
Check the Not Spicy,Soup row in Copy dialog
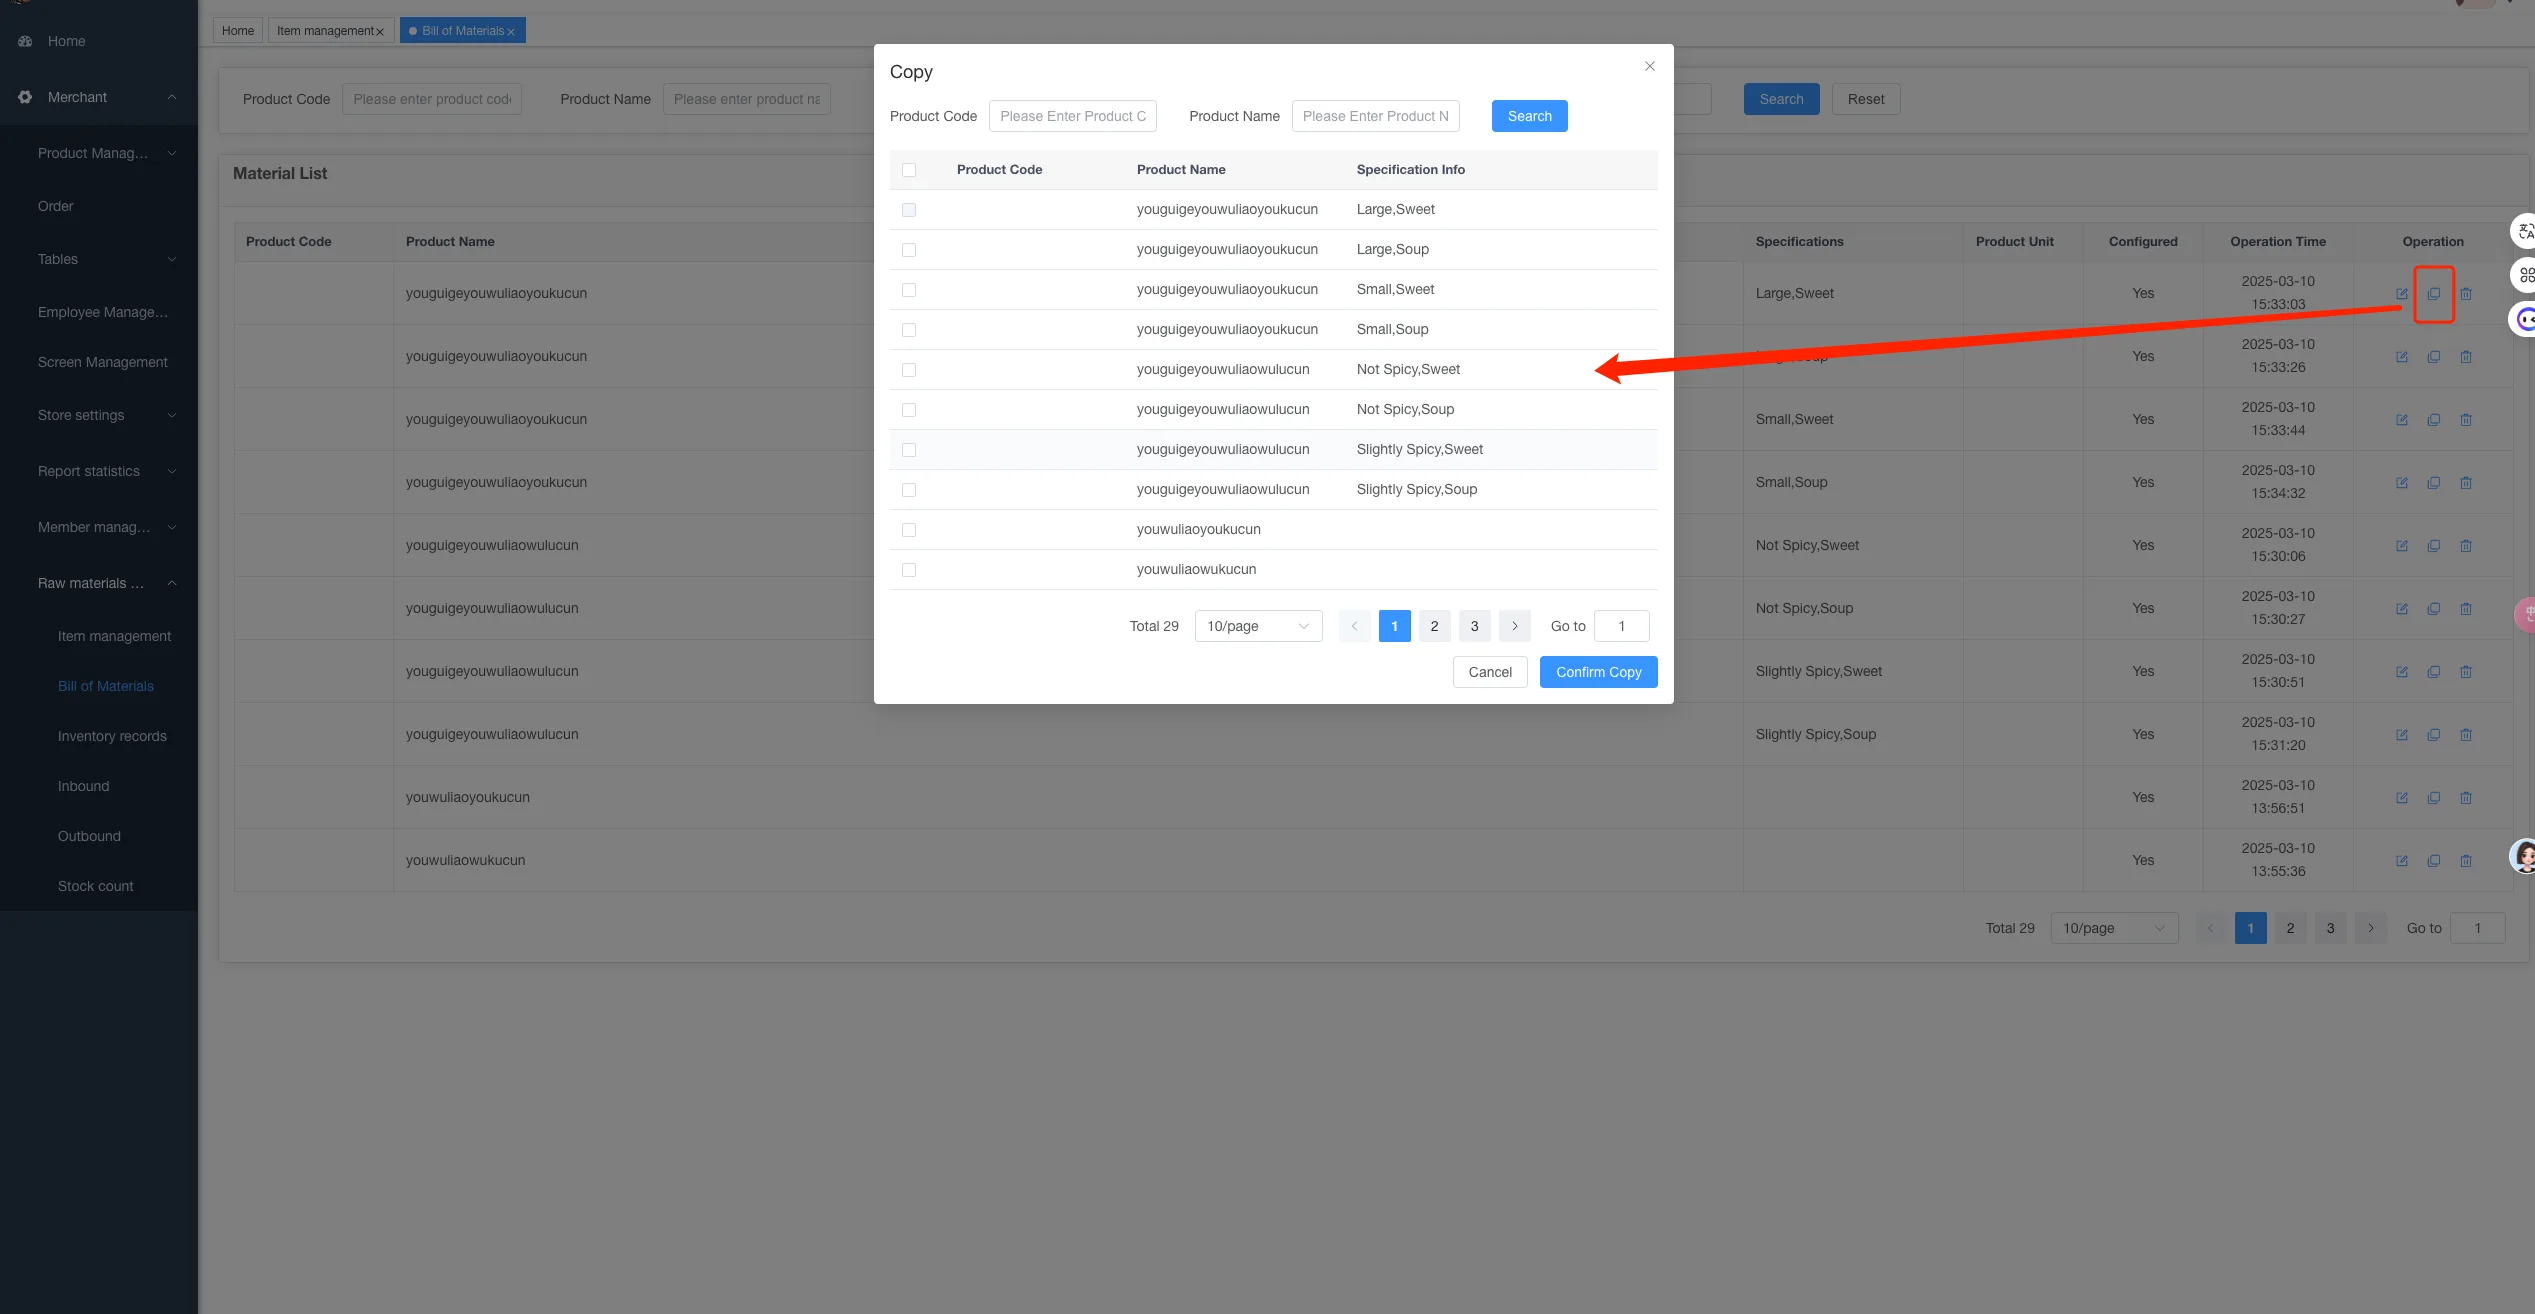[908, 410]
